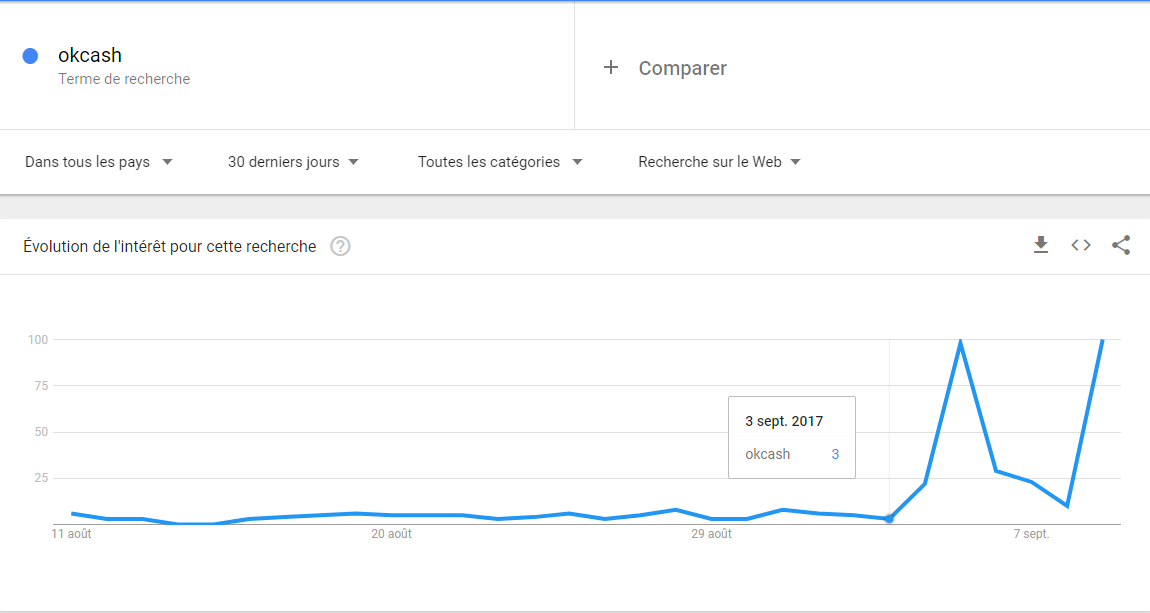
Task: Click the first peak at value 100
Action: pos(960,340)
